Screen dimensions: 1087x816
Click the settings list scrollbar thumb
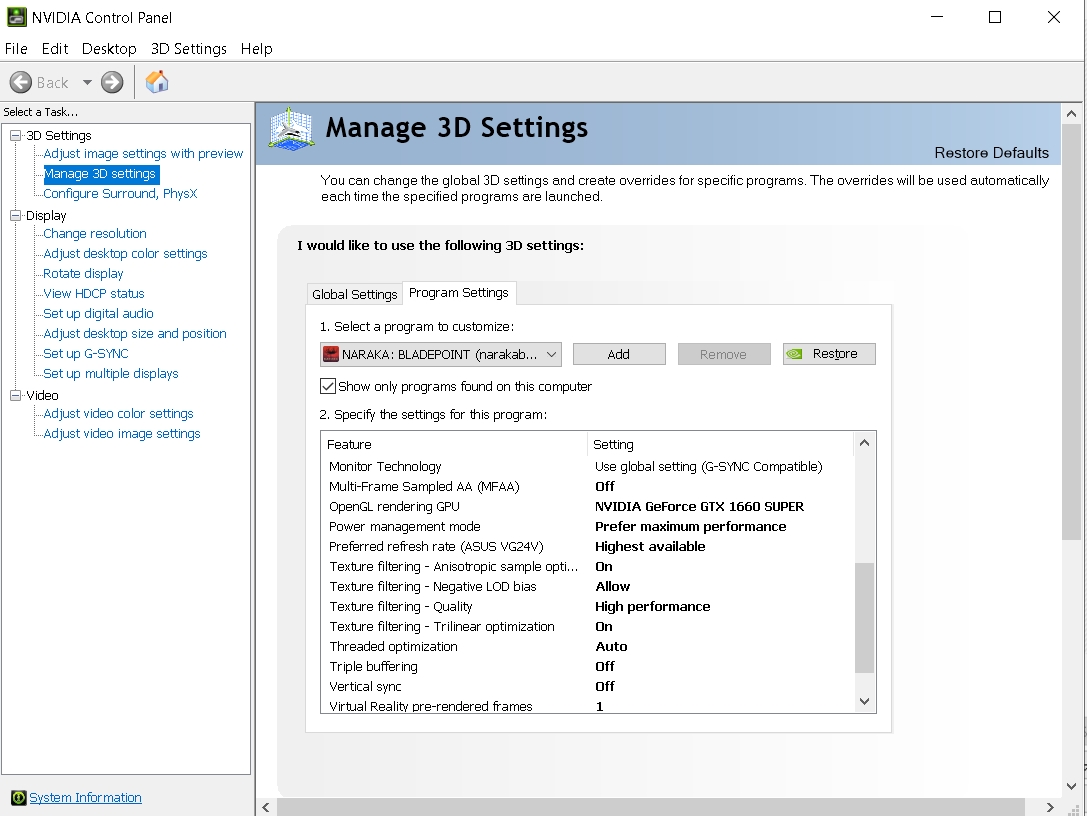[864, 618]
